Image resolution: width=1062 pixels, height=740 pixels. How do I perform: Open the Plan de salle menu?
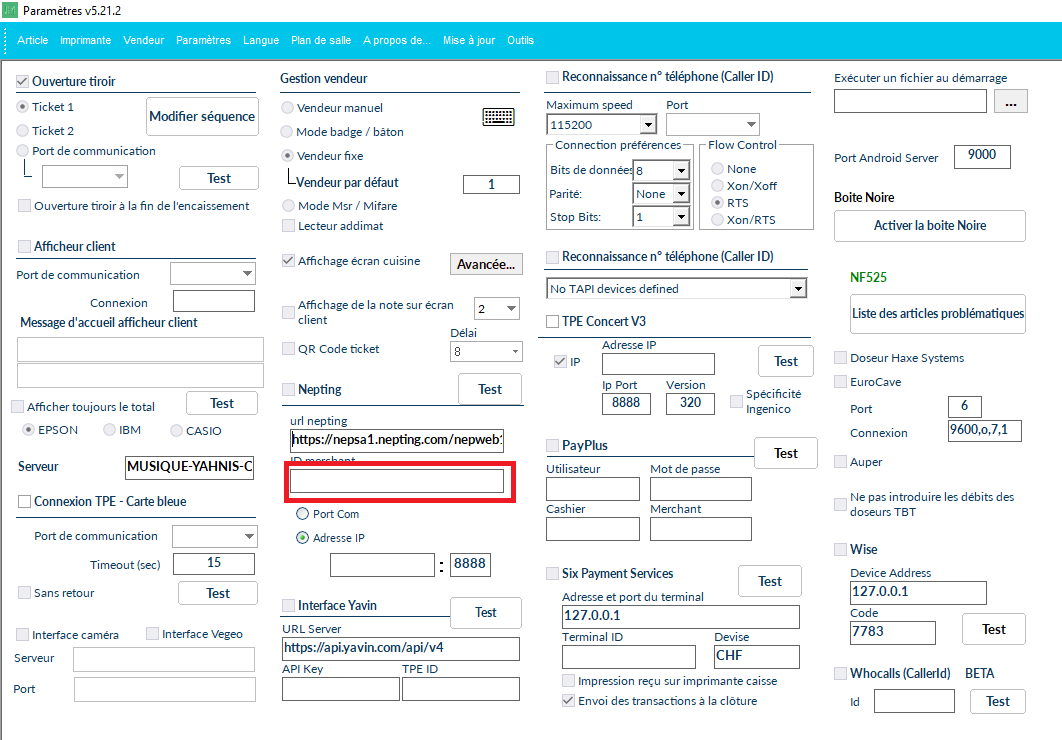321,40
